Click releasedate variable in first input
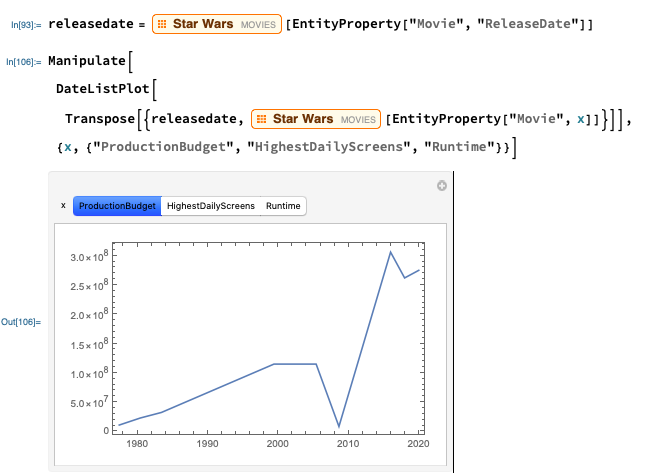 pyautogui.click(x=91, y=24)
